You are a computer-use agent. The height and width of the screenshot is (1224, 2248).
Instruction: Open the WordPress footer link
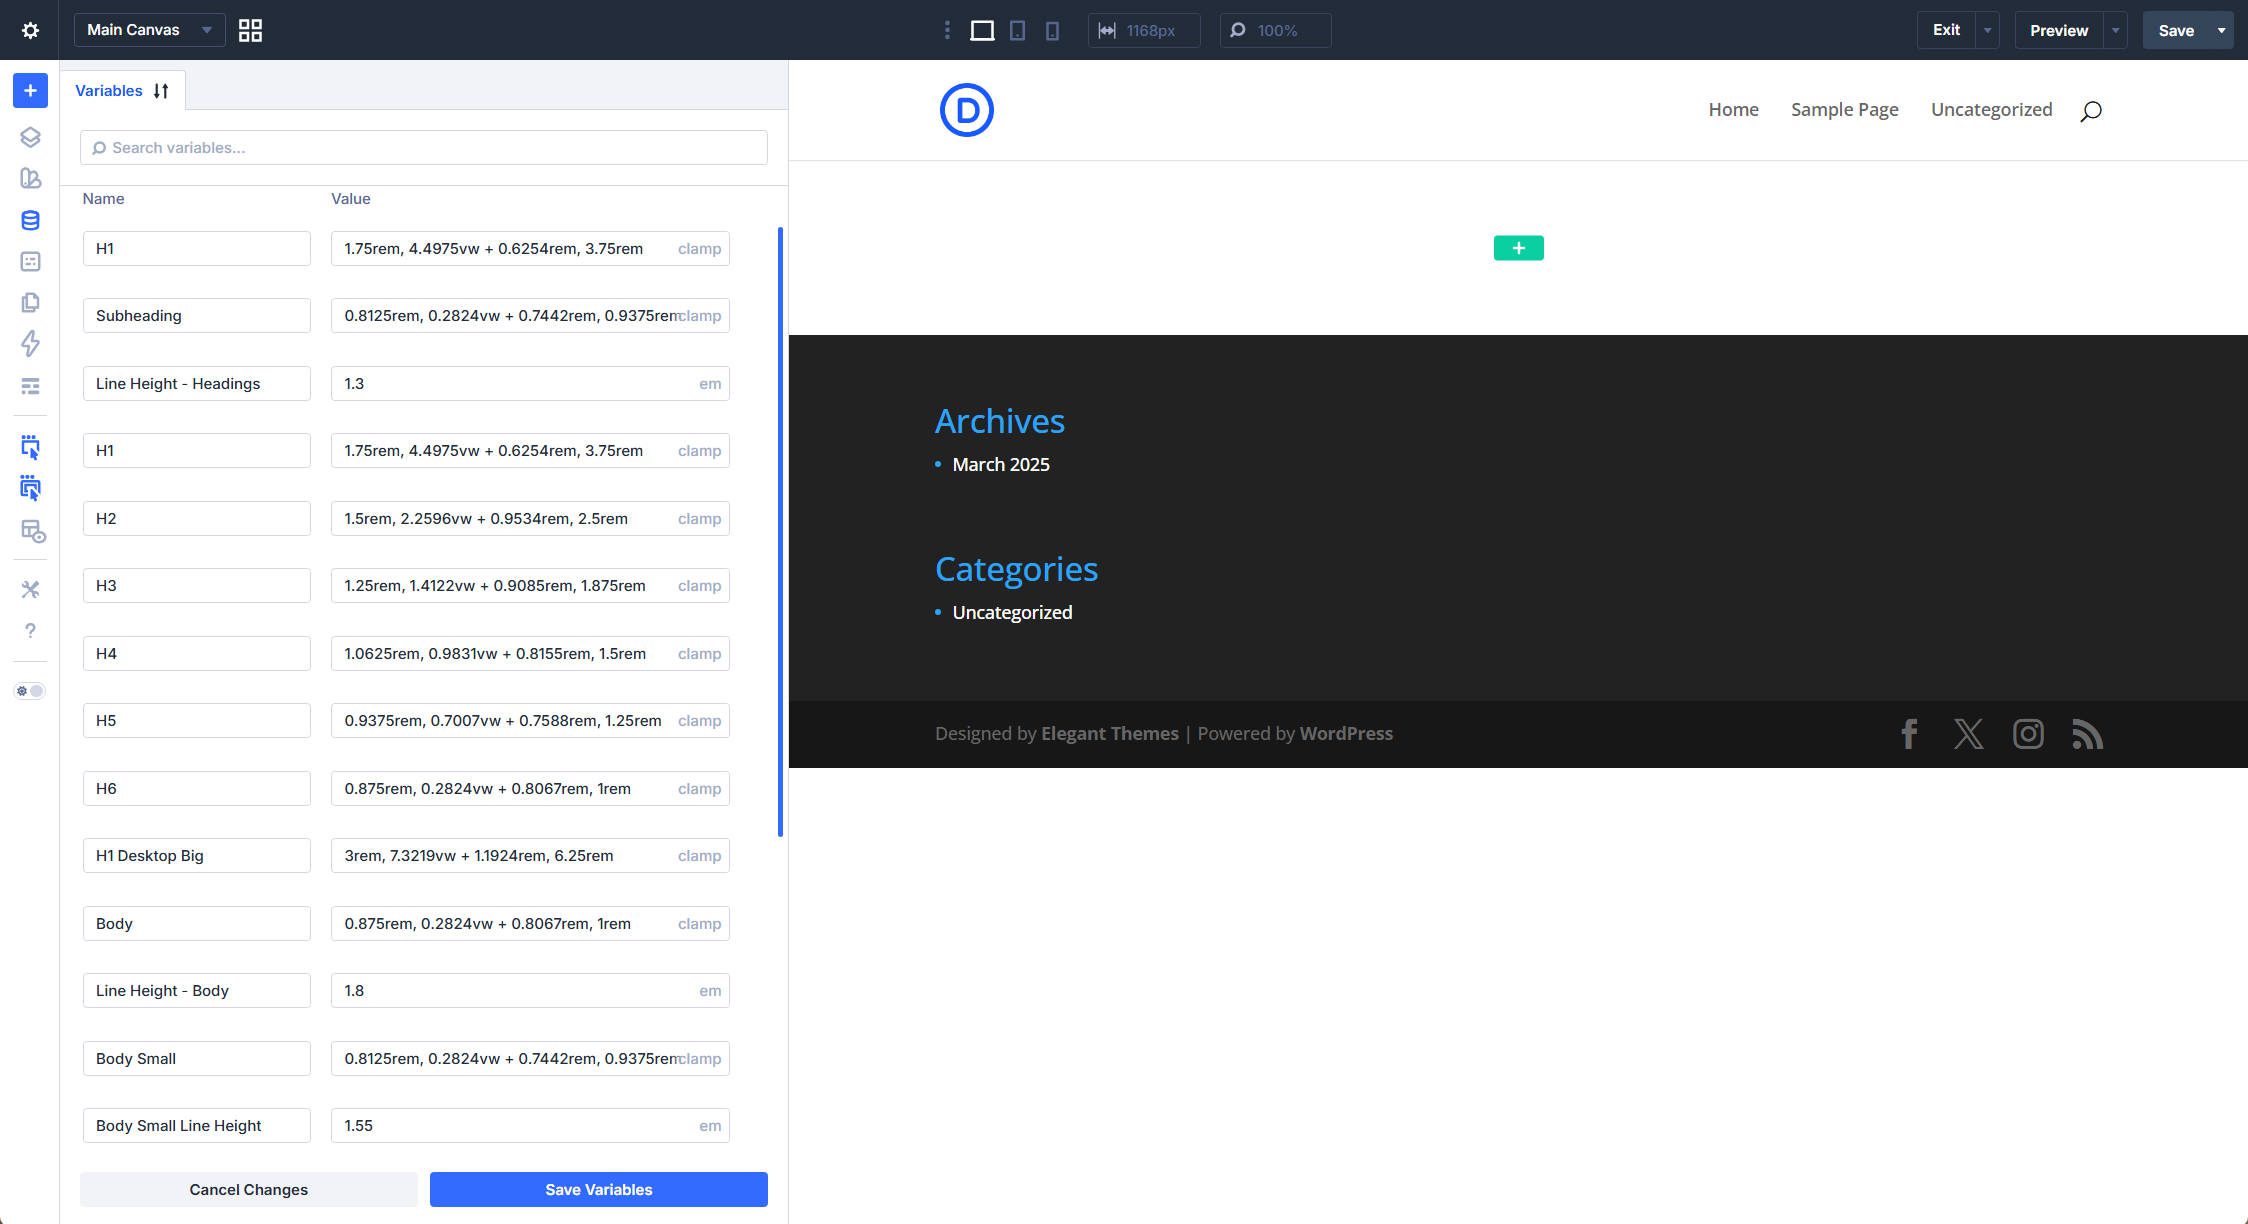(1346, 733)
